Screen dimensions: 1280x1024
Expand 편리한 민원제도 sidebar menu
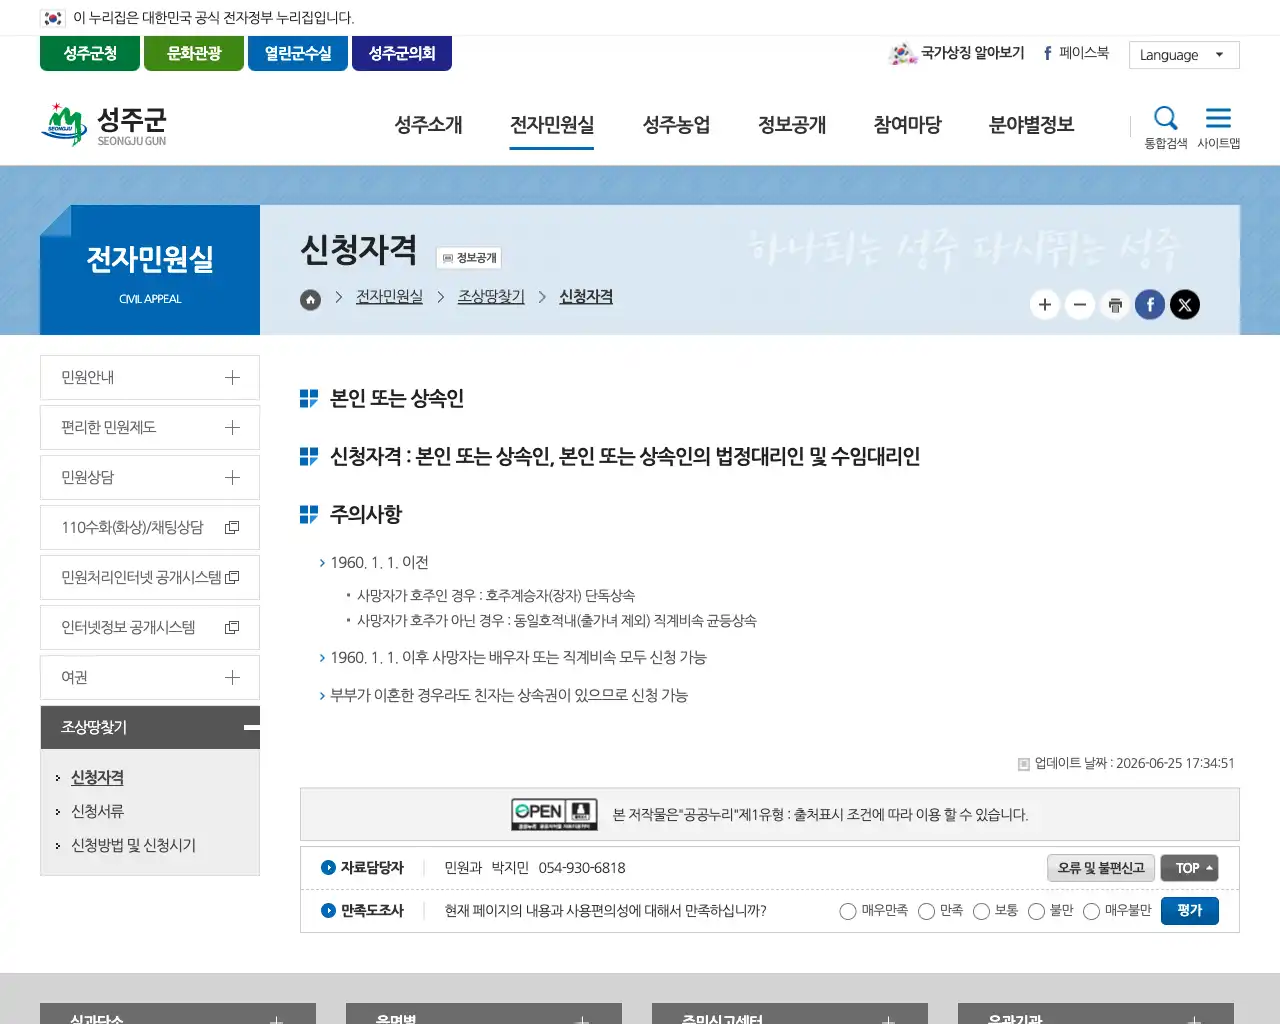(x=150, y=427)
